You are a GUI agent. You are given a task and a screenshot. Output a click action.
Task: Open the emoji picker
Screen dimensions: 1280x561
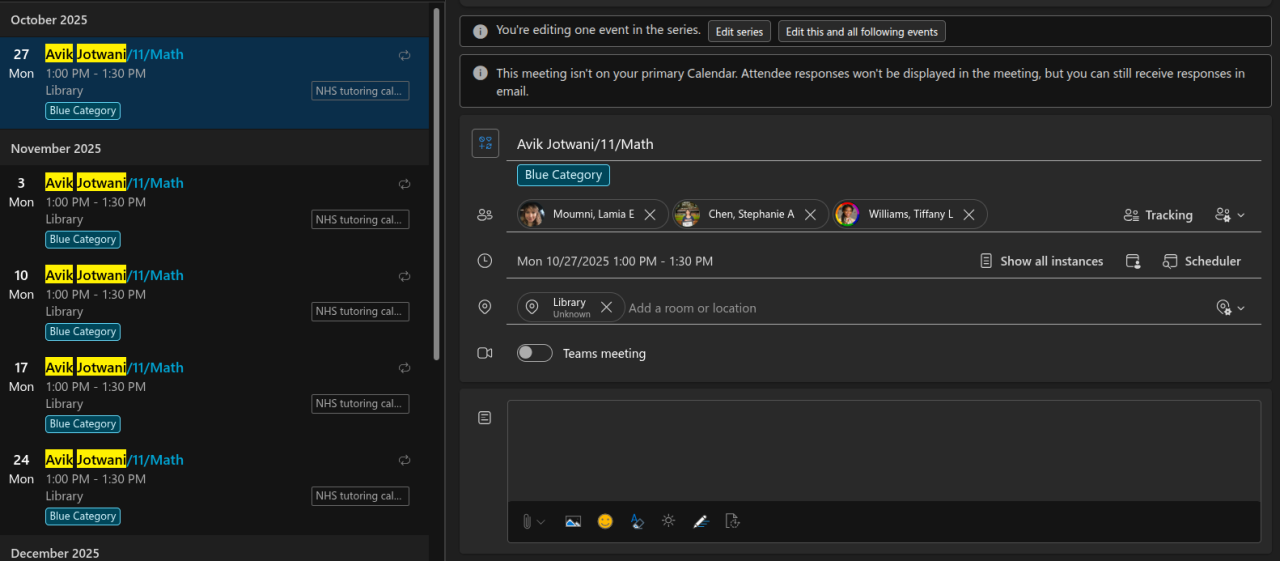point(605,521)
